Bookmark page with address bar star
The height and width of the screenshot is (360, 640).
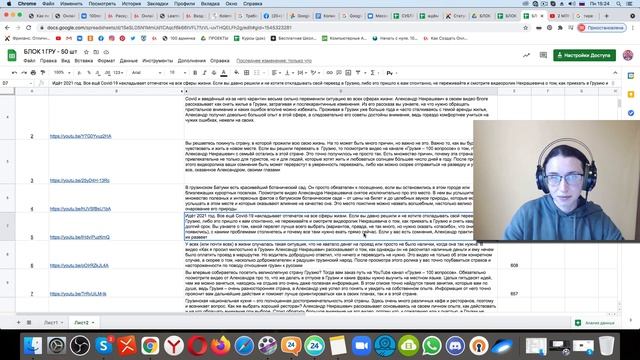pos(526,28)
